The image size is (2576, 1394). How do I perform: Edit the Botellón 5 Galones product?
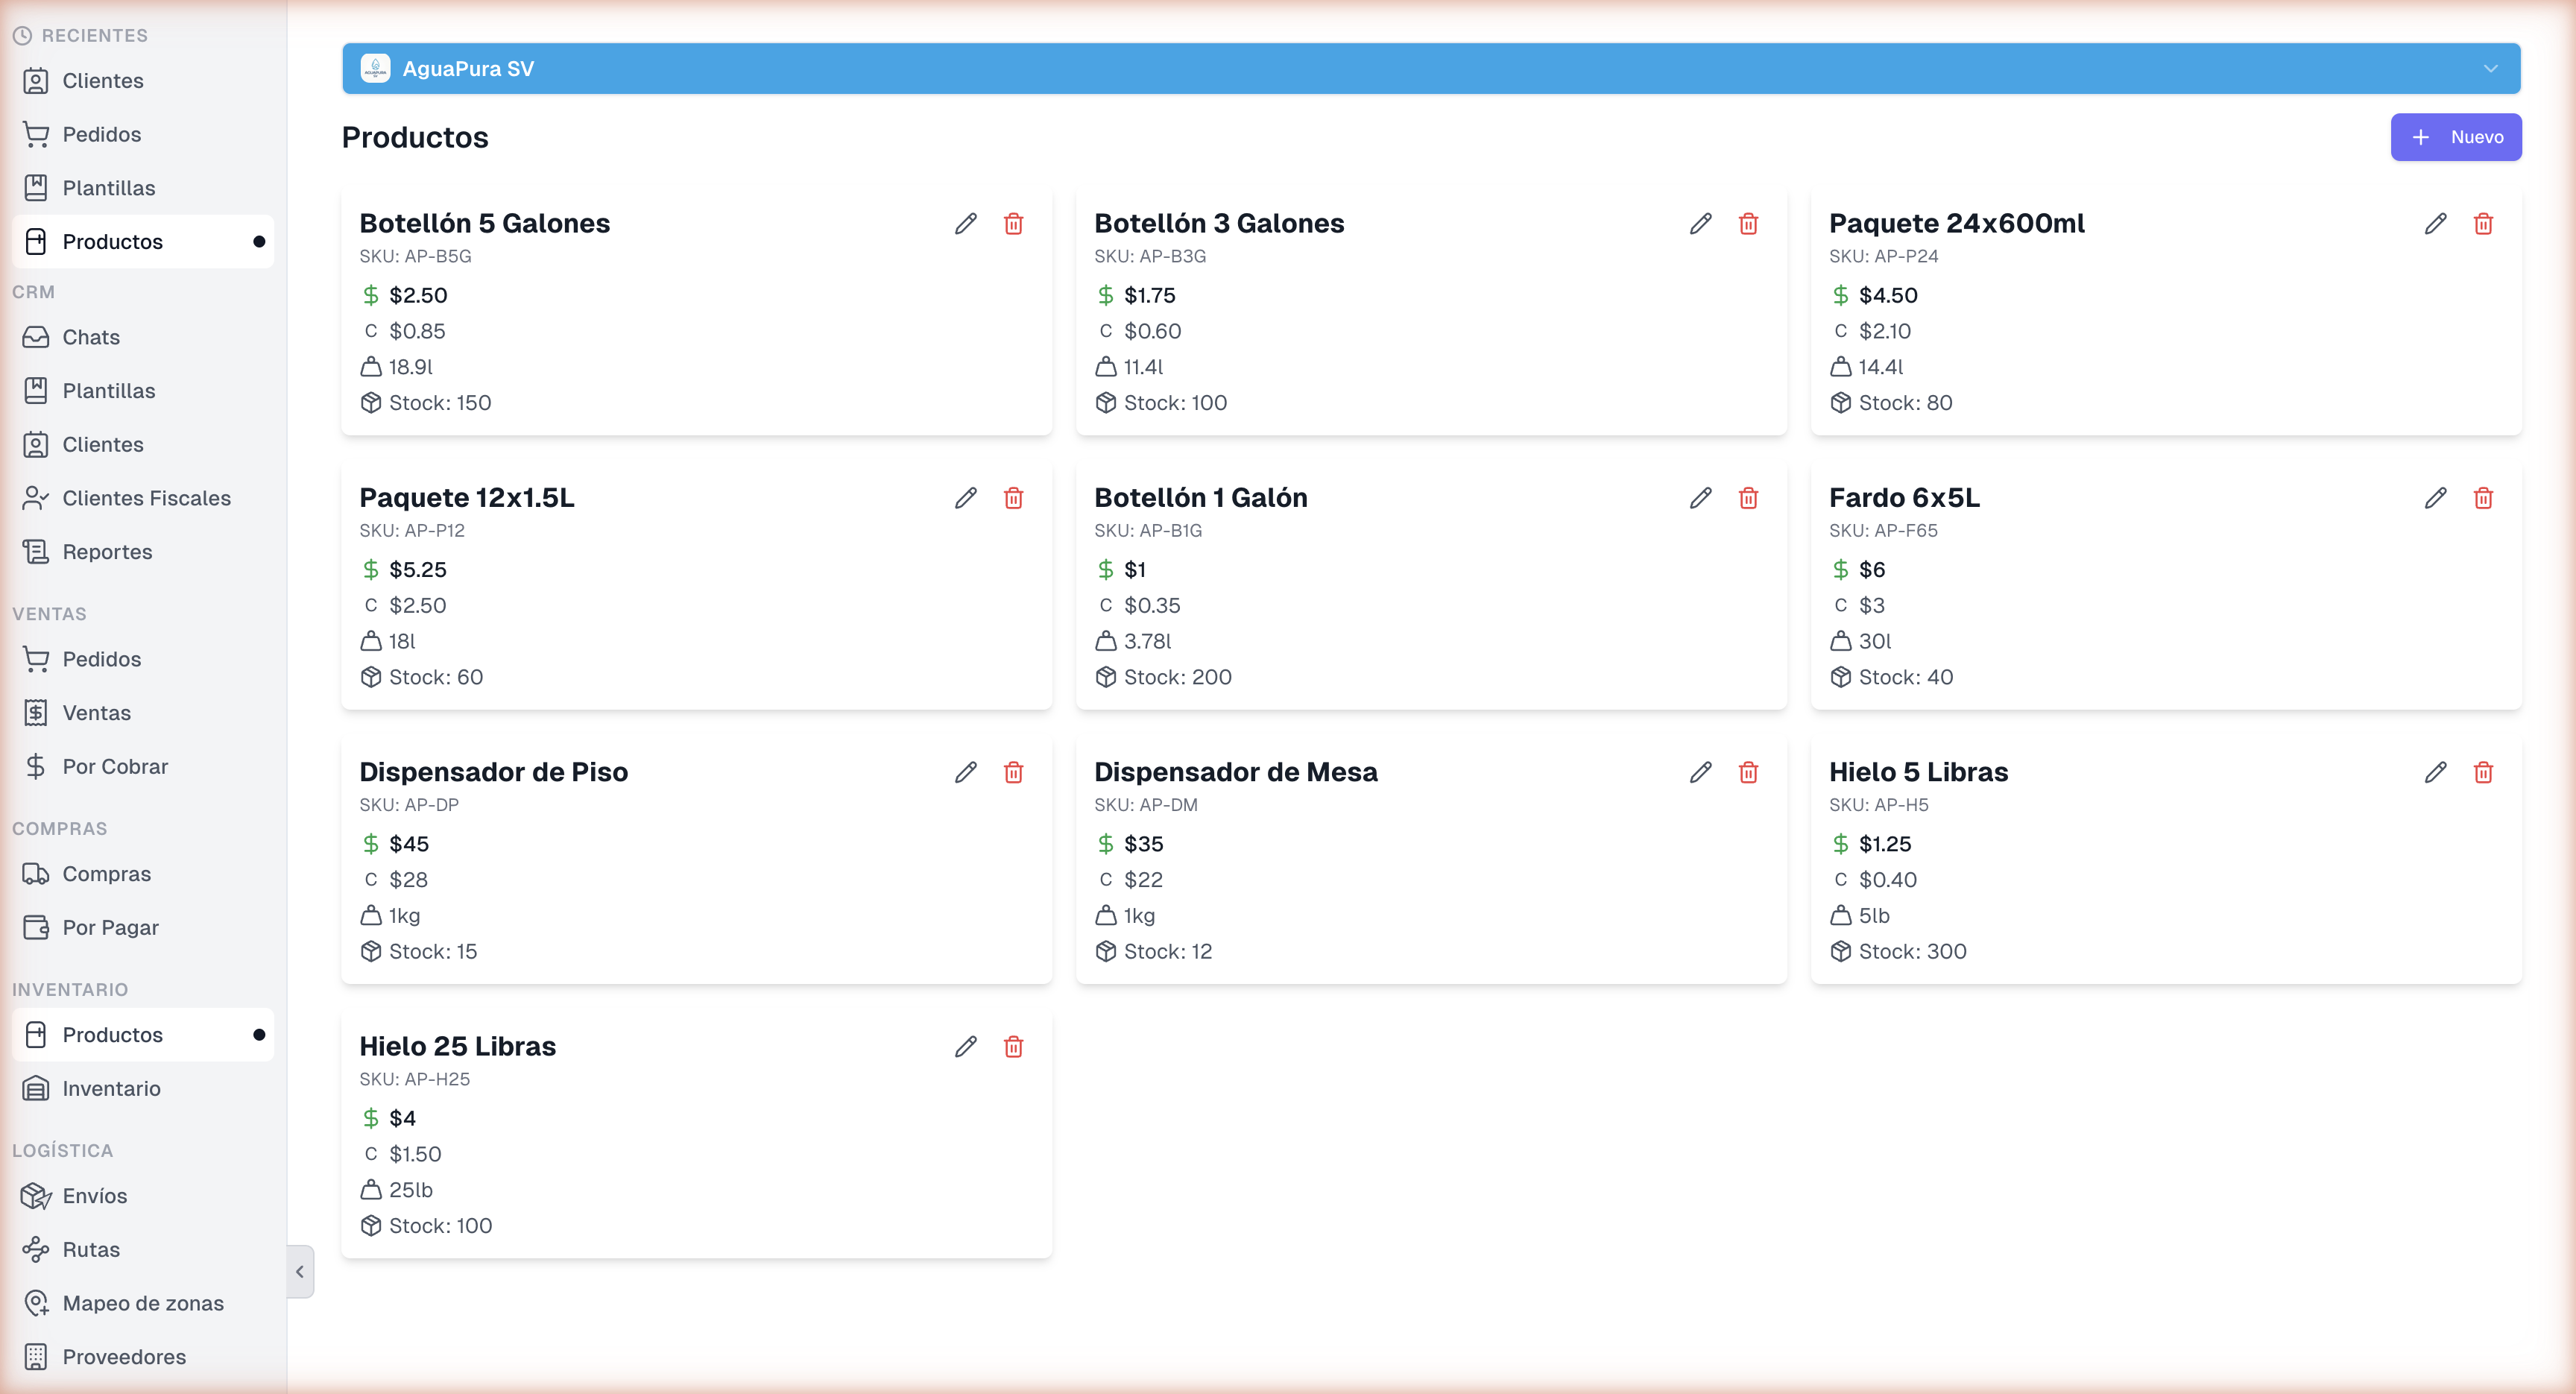point(965,224)
